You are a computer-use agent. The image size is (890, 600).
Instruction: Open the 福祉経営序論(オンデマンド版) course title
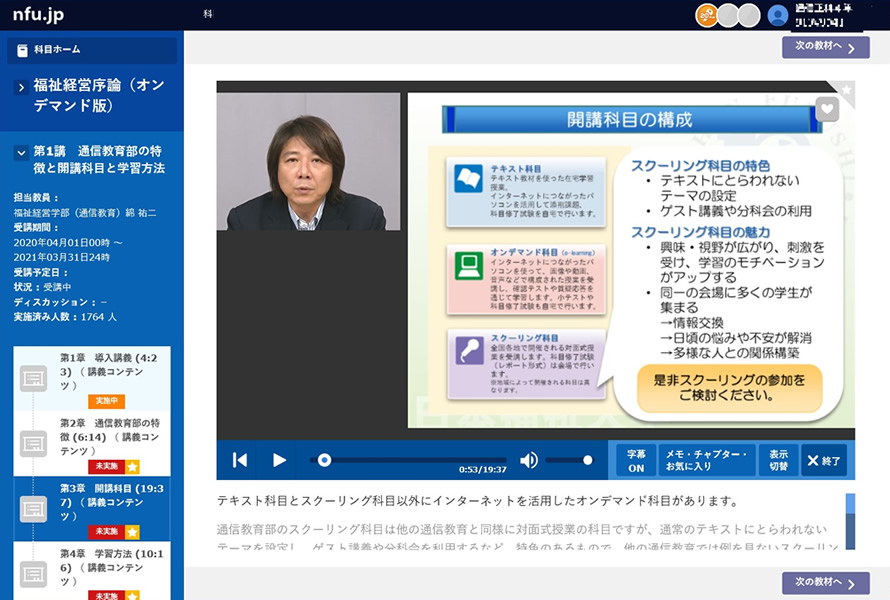pos(99,95)
